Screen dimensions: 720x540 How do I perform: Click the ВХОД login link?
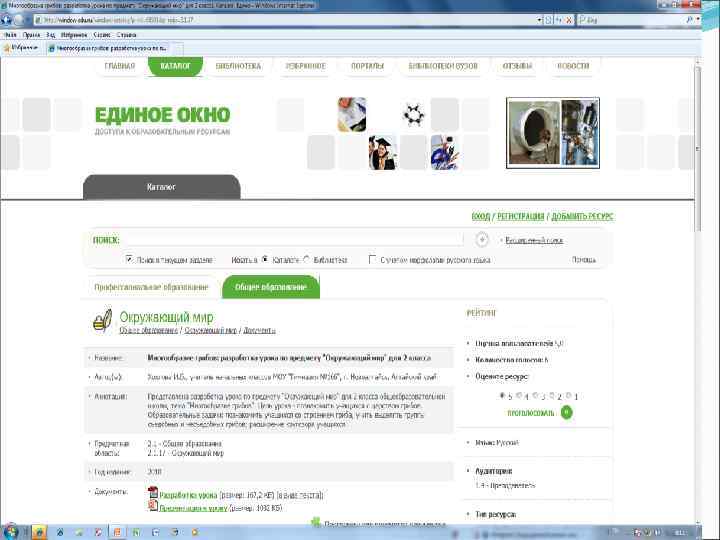[x=481, y=216]
